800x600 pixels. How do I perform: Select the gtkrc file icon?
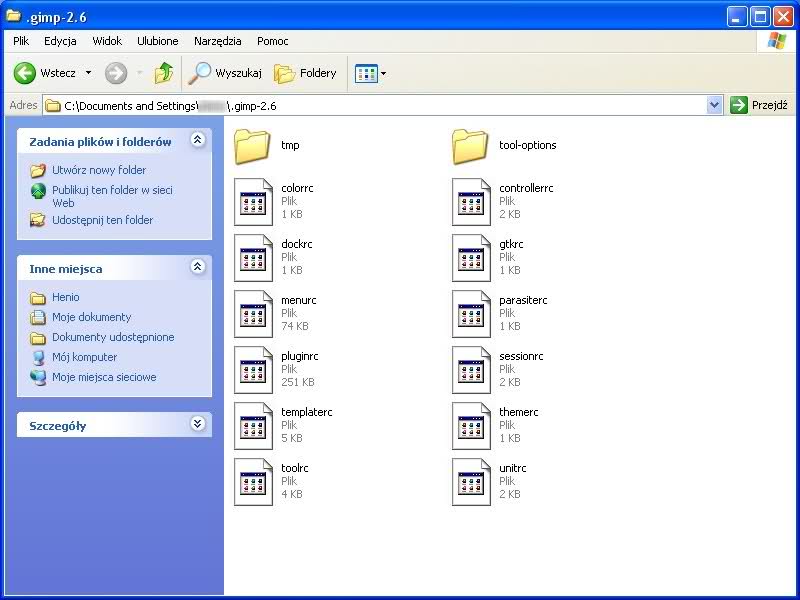pyautogui.click(x=470, y=258)
